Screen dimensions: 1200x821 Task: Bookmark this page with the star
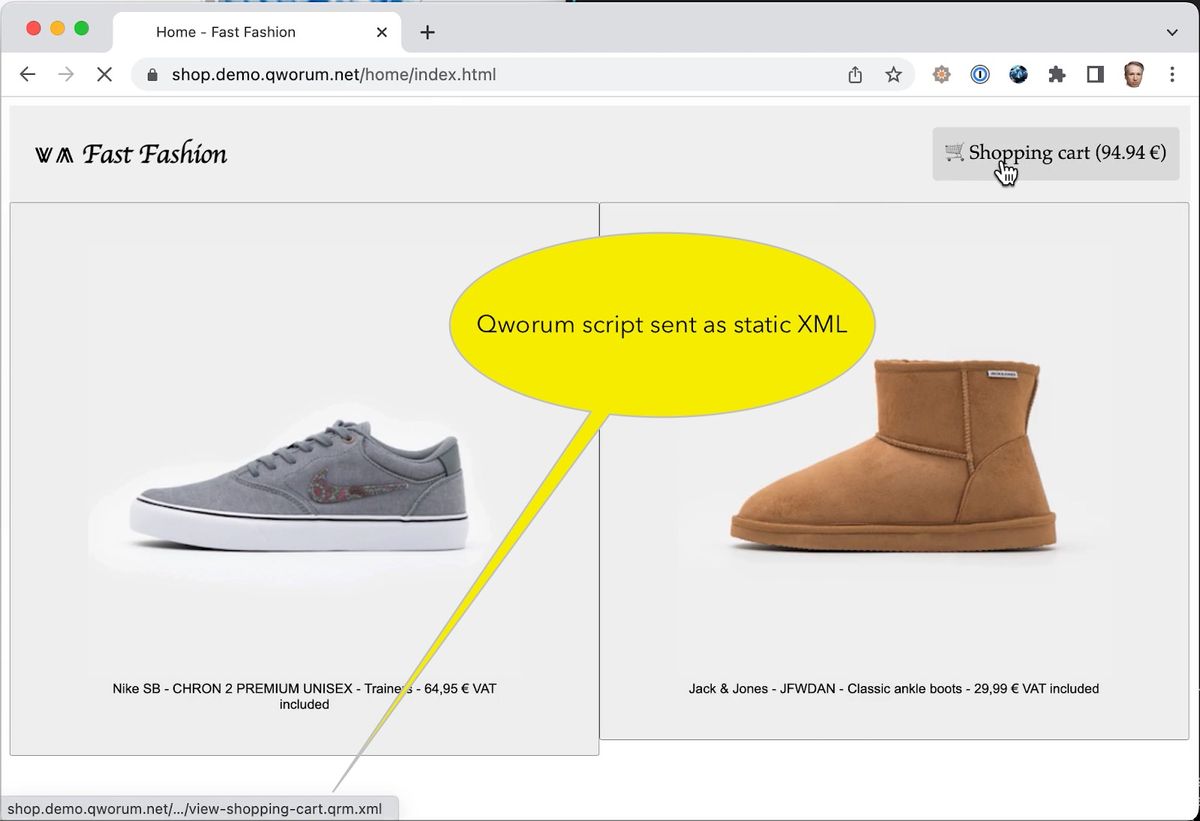click(x=893, y=75)
